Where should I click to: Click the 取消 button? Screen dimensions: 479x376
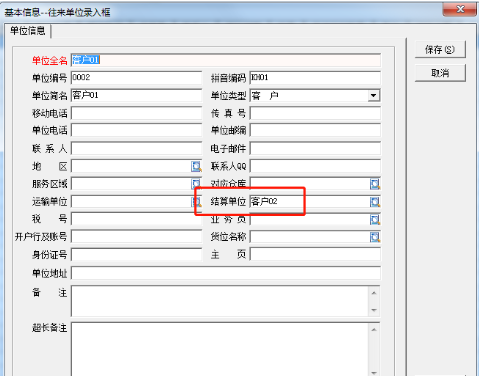pyautogui.click(x=440, y=73)
